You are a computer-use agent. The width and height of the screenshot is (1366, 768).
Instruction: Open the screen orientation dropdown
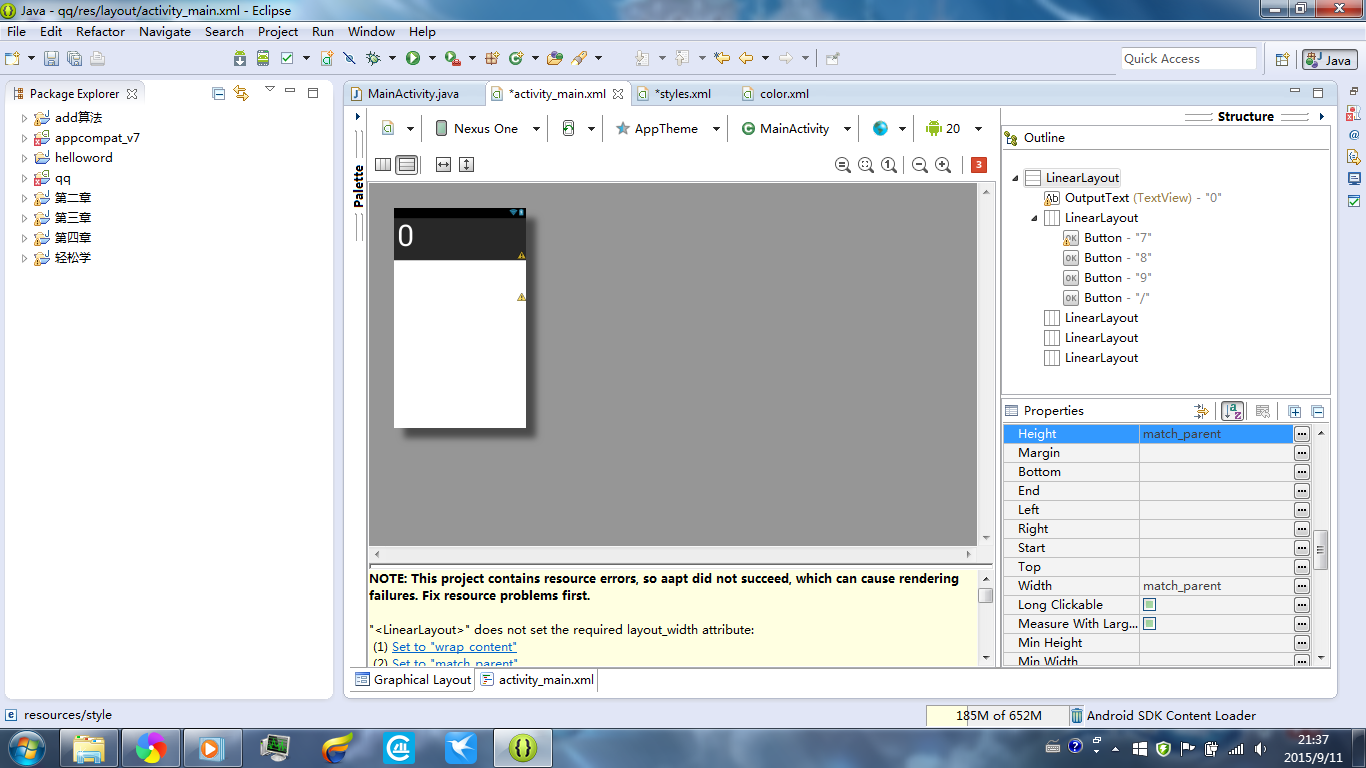coord(579,129)
